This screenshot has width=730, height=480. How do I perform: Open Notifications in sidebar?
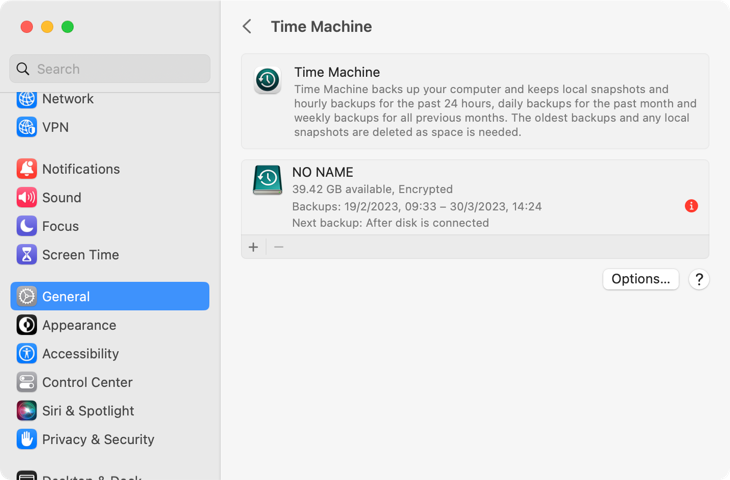pyautogui.click(x=110, y=169)
